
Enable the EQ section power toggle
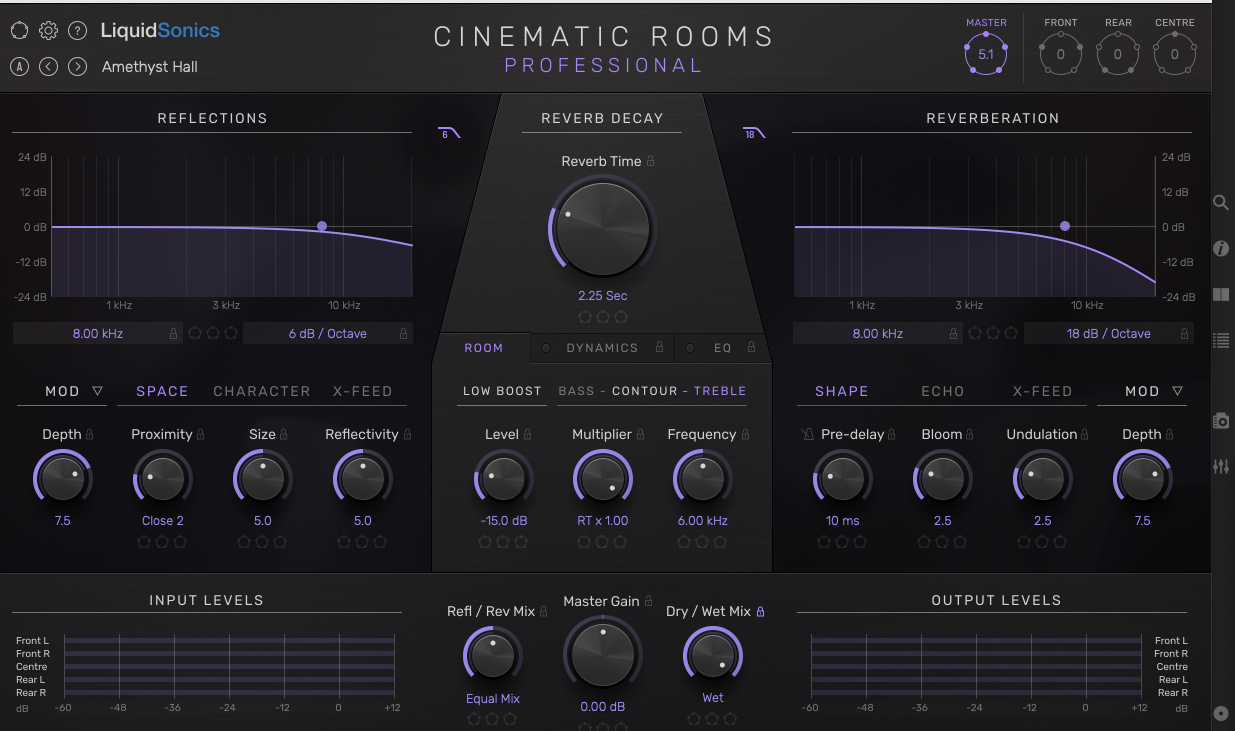(x=690, y=348)
